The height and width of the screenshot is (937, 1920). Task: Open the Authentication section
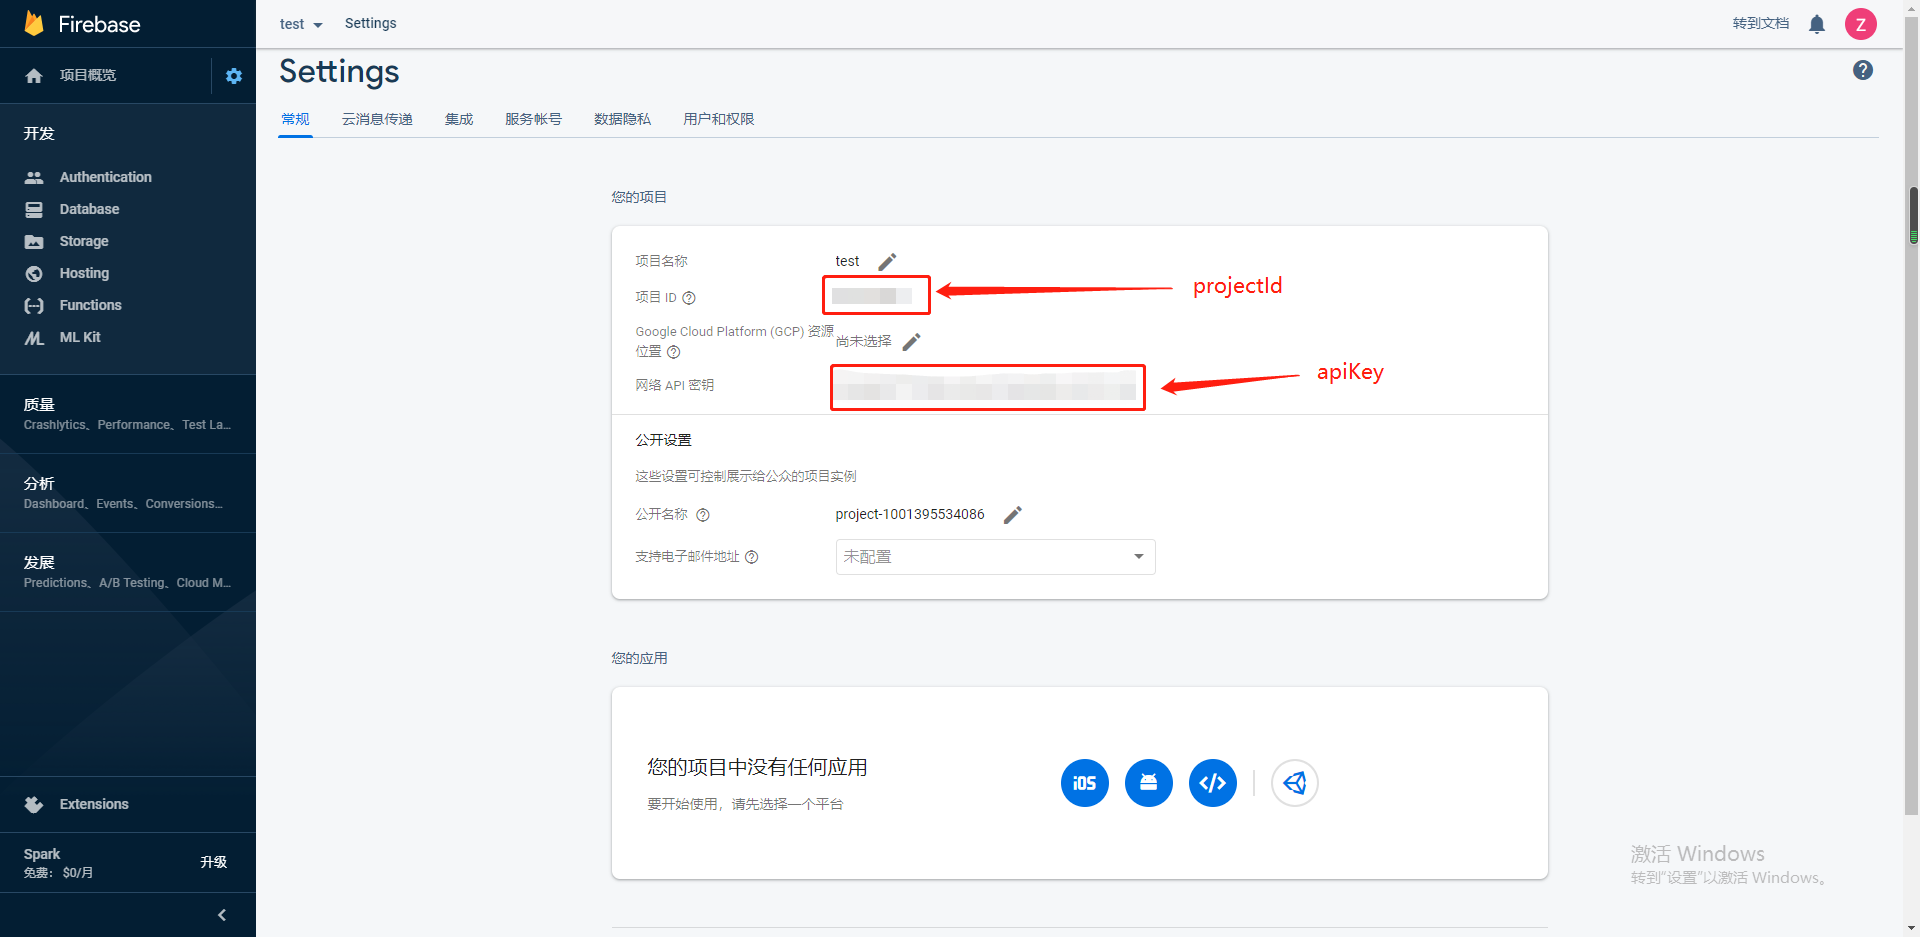[105, 177]
